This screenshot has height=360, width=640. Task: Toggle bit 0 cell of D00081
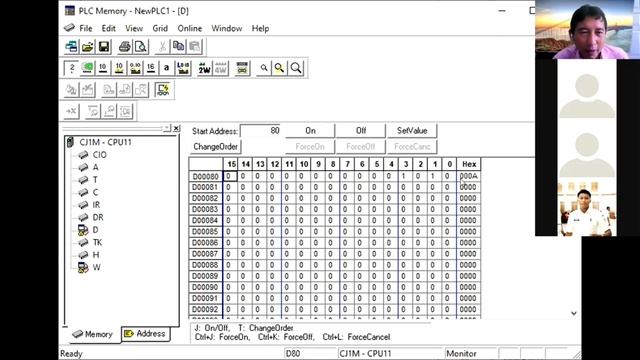click(449, 187)
